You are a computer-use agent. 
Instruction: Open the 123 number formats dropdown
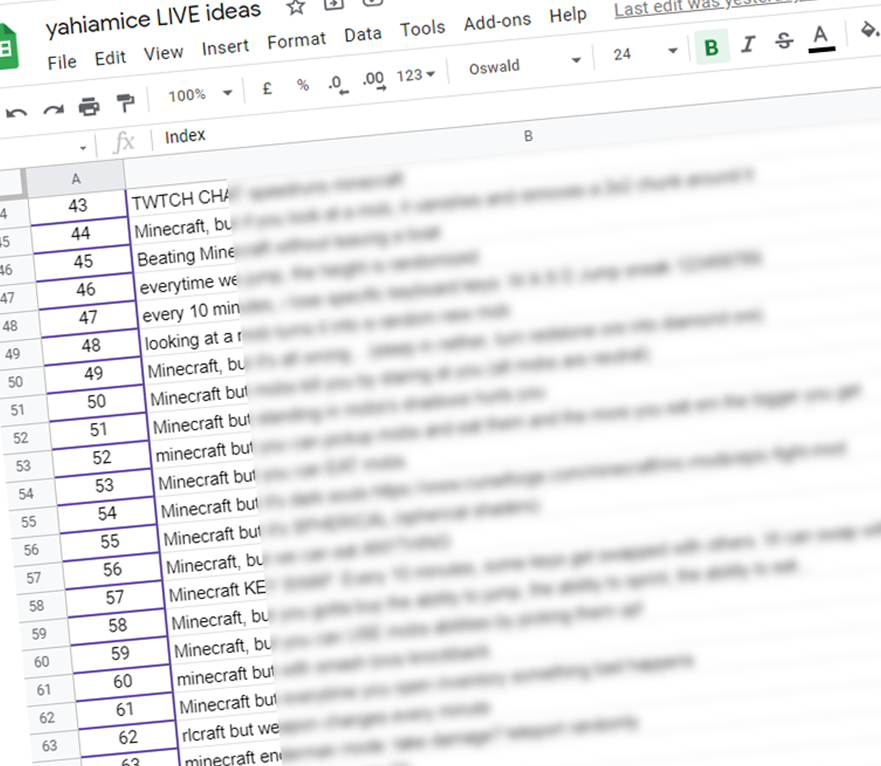pyautogui.click(x=416, y=75)
